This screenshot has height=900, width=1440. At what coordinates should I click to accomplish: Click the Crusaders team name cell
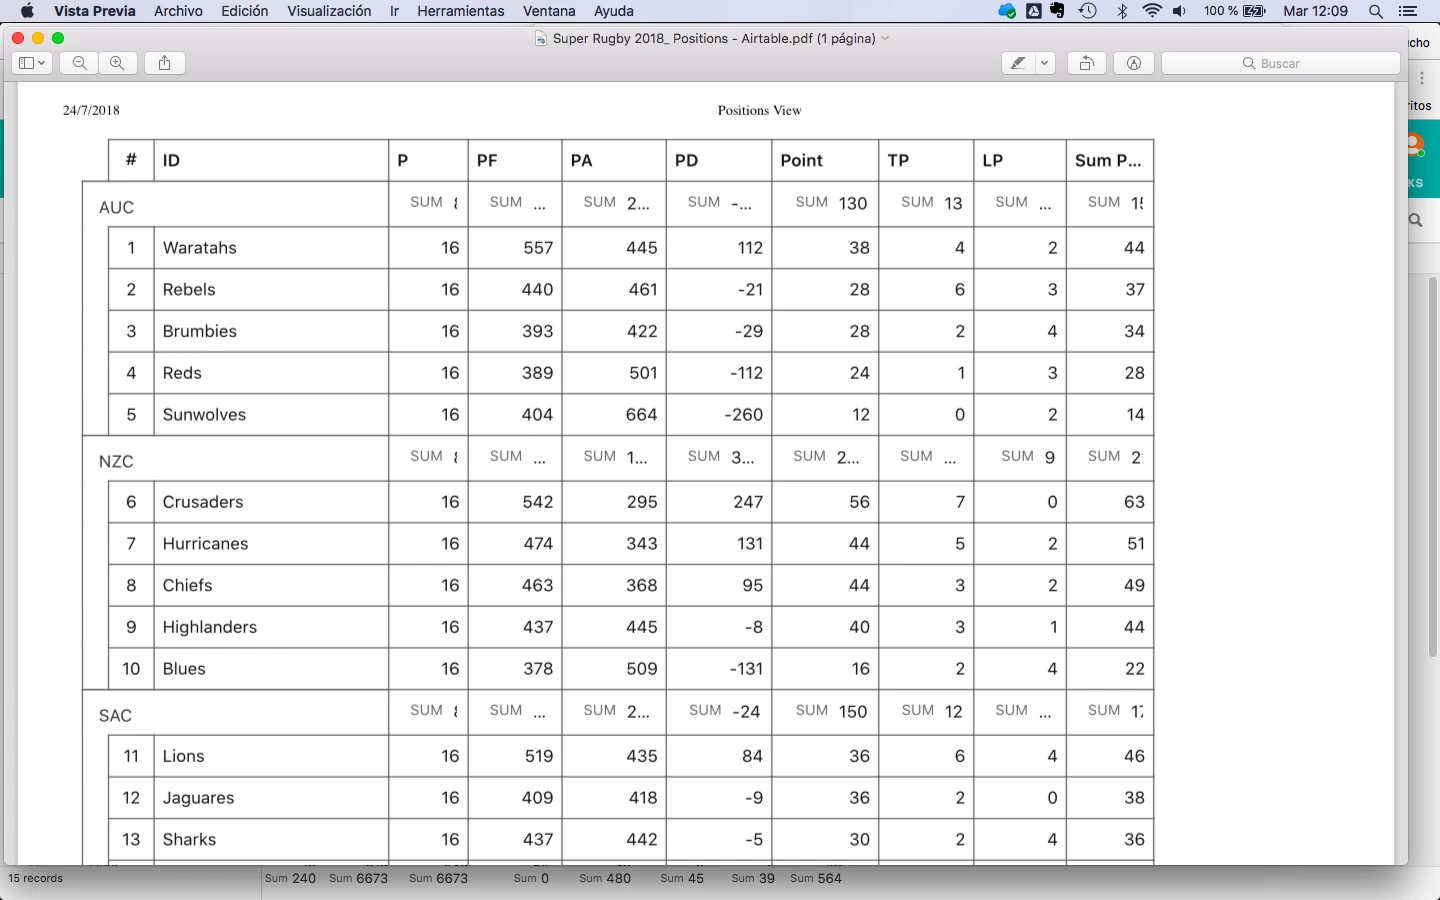(x=271, y=502)
